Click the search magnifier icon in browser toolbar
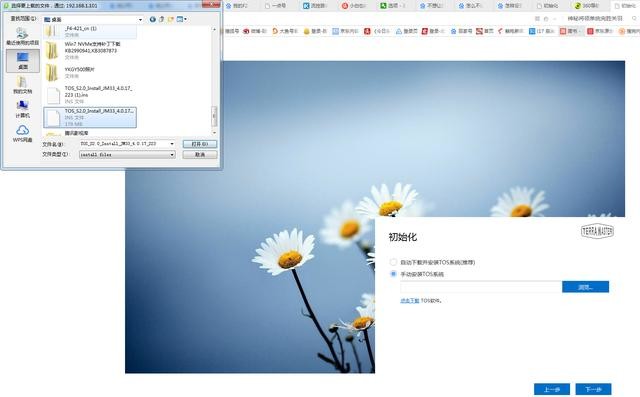Screen dimensions: 640x397 coord(634,18)
